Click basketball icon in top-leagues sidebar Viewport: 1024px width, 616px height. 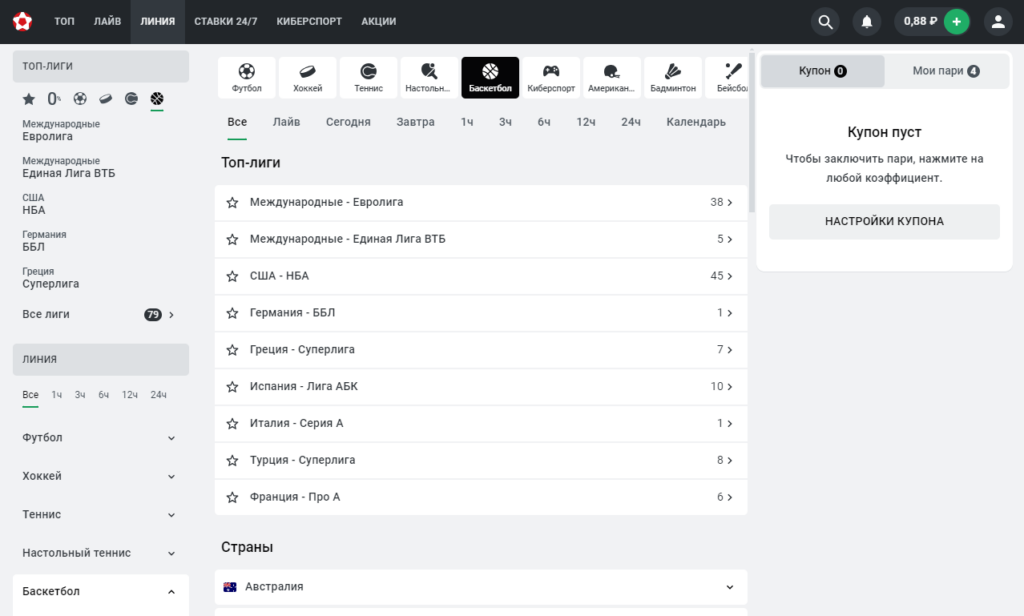pos(157,99)
